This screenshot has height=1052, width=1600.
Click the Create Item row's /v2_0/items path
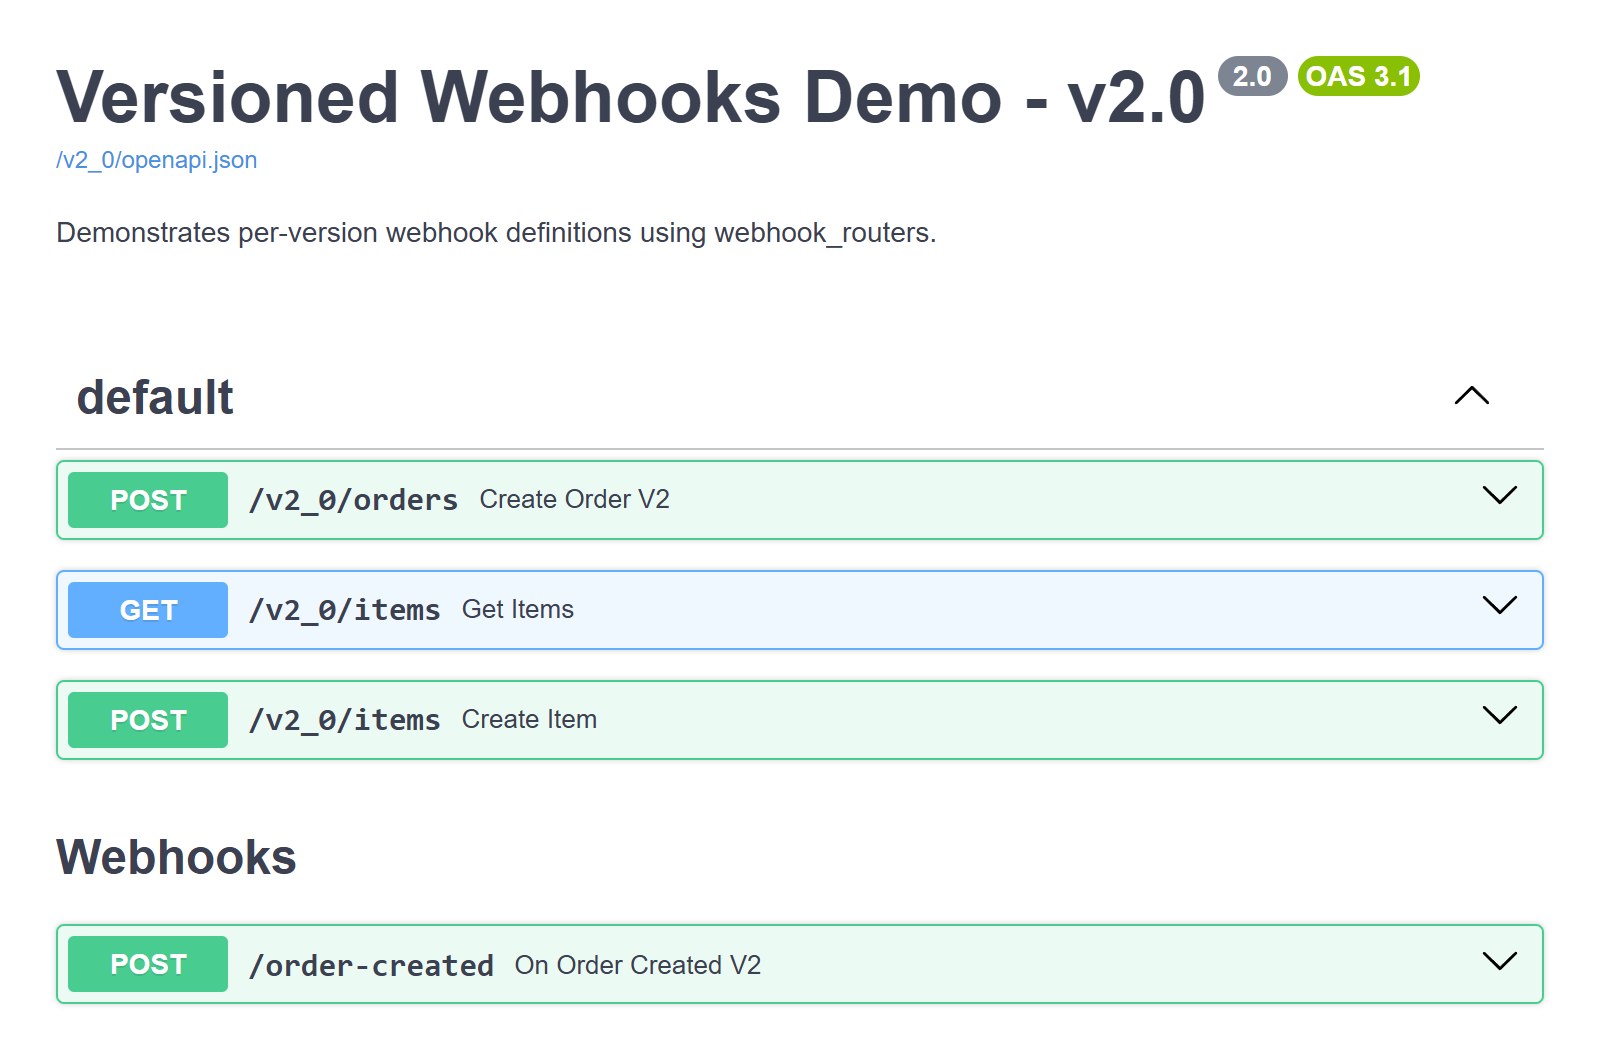point(344,720)
